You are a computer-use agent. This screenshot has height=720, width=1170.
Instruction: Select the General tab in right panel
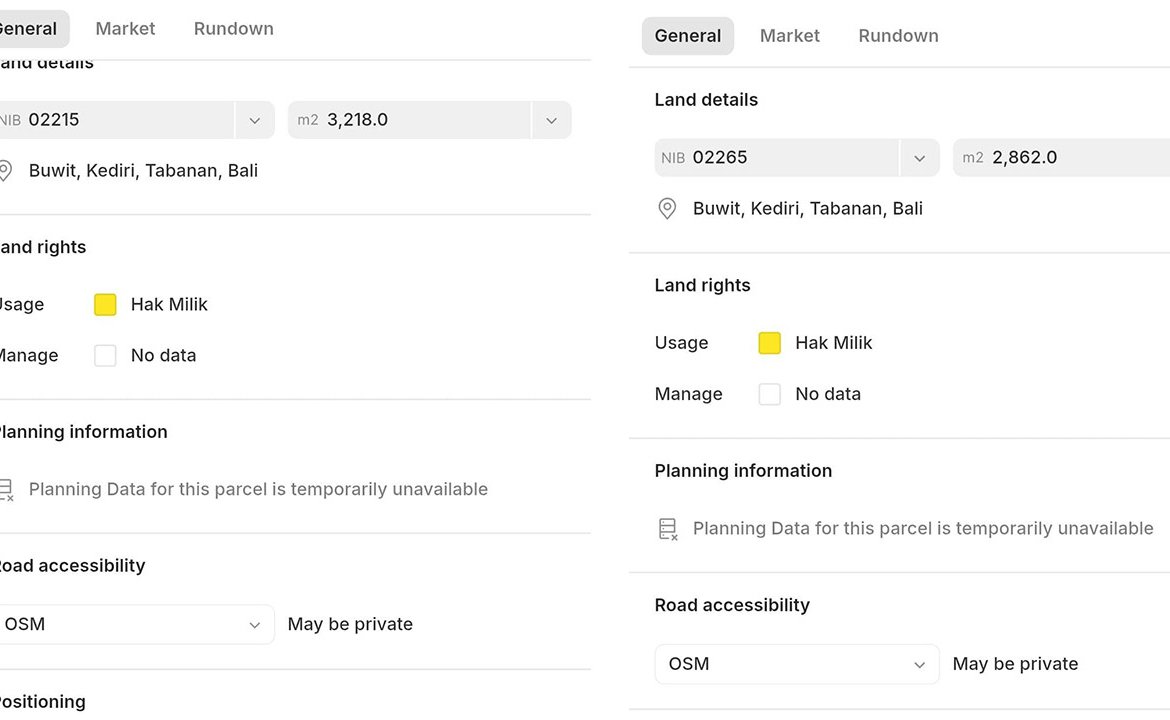tap(688, 36)
